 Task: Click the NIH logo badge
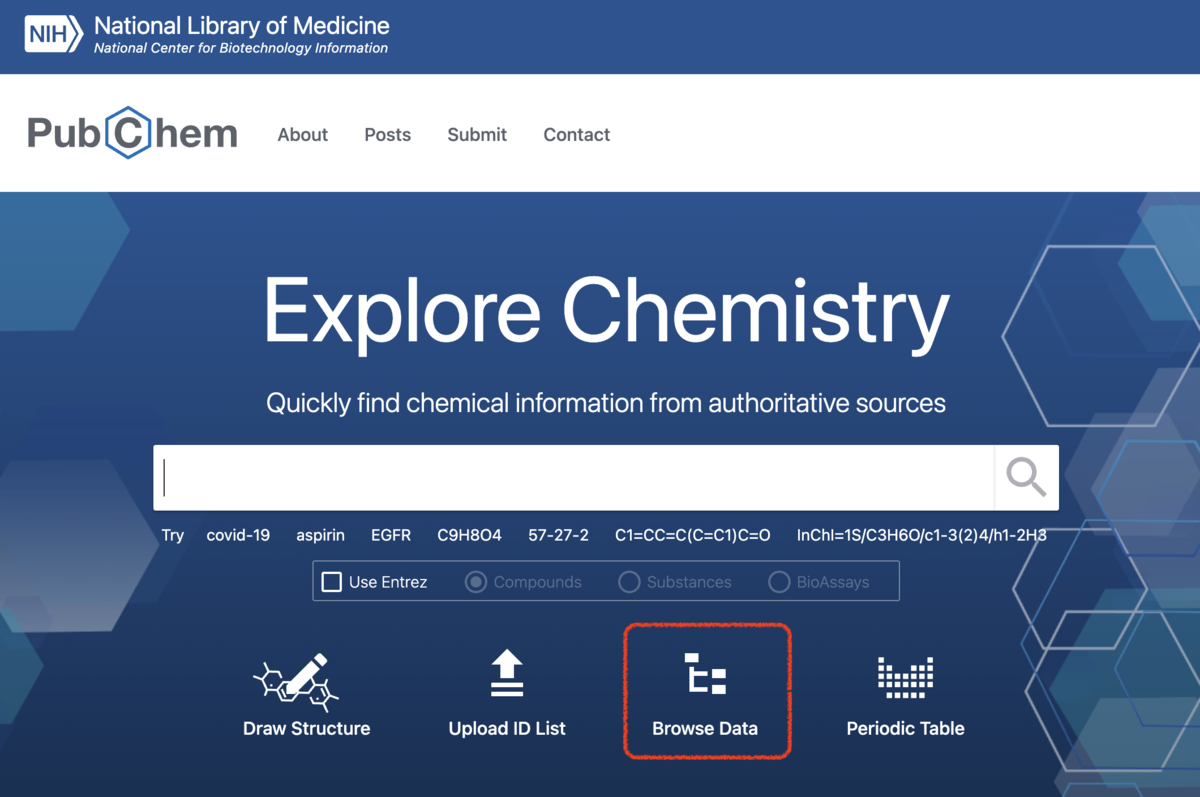(54, 35)
